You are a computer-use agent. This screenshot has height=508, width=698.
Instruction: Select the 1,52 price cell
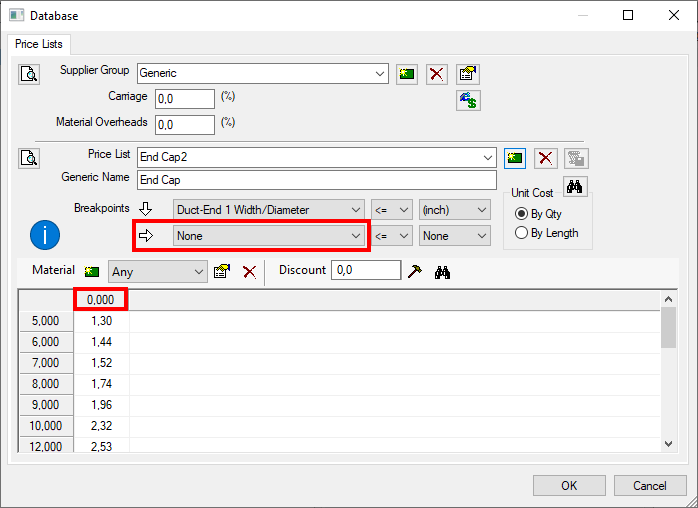click(x=101, y=363)
